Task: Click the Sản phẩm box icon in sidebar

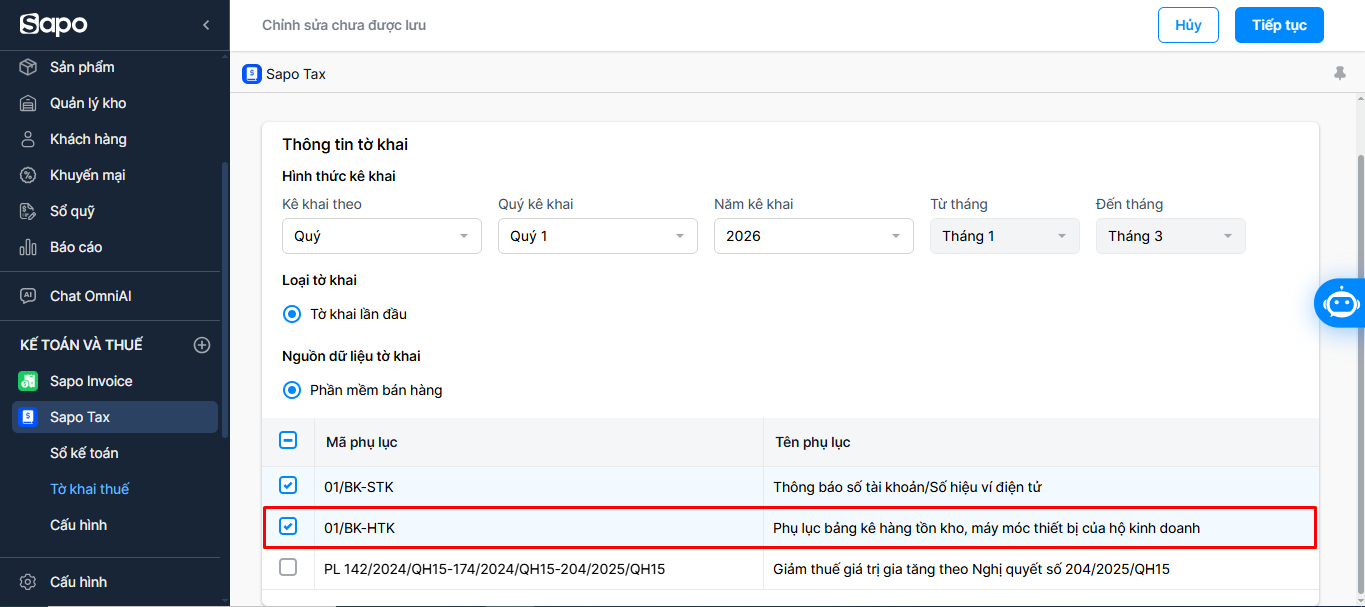Action: click(x=29, y=67)
